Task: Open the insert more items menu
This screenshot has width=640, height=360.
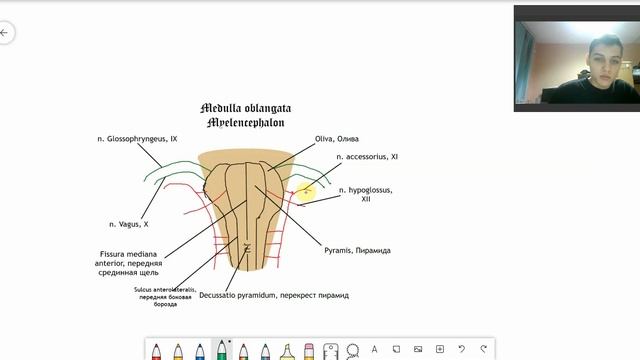Action: pos(440,349)
